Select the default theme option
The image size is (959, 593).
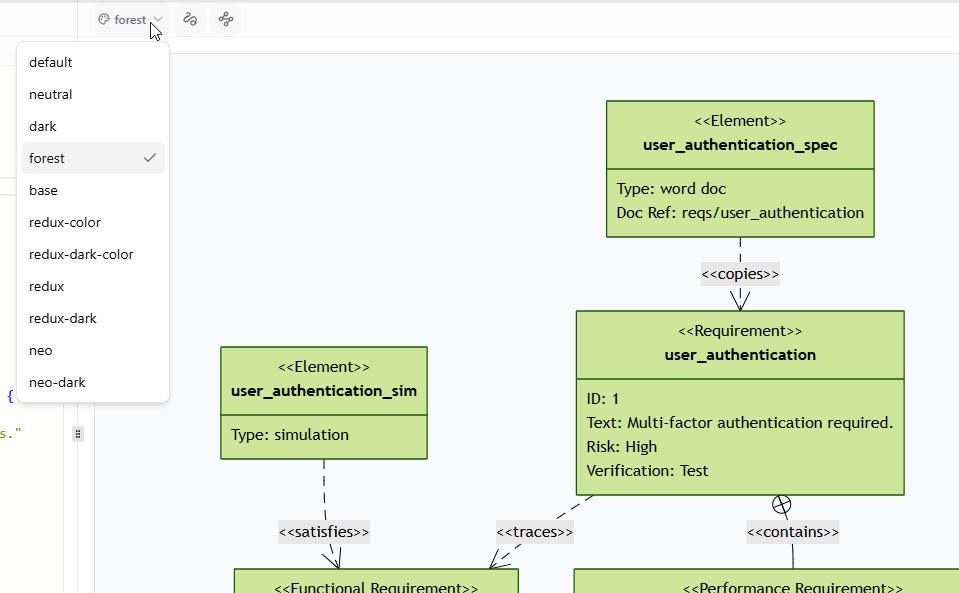(x=93, y=62)
